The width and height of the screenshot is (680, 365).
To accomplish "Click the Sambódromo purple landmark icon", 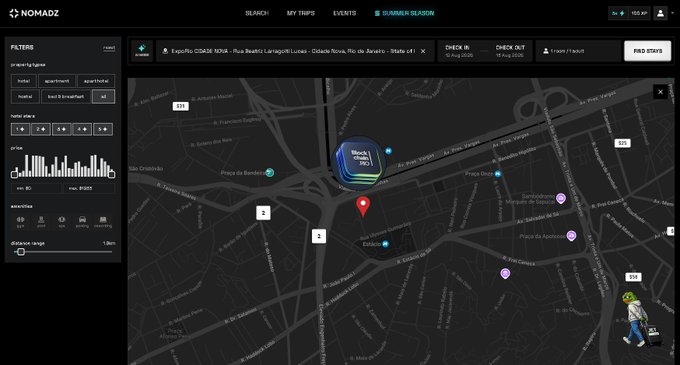I will pyautogui.click(x=561, y=199).
